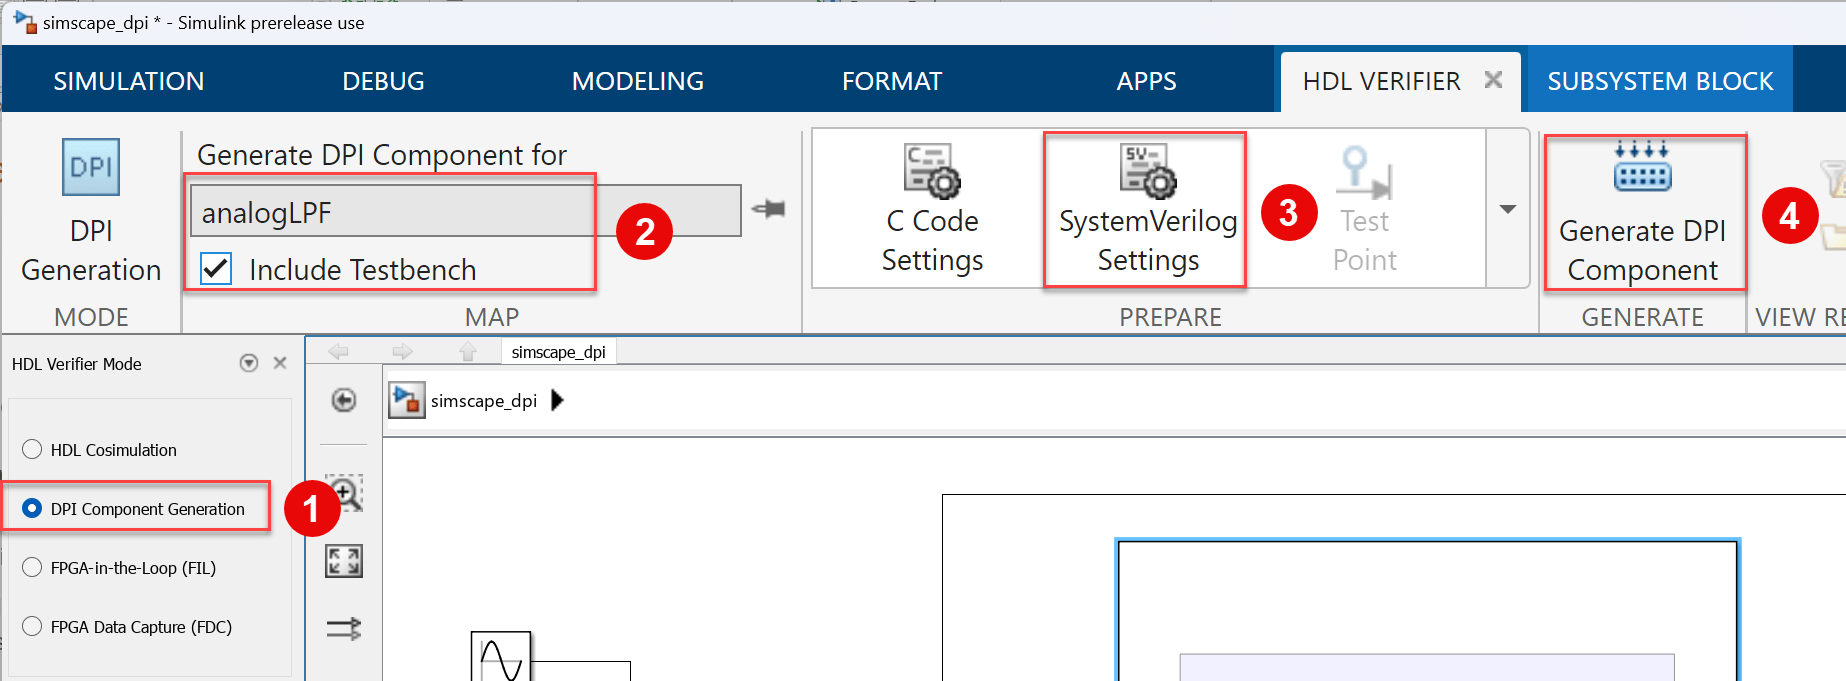The width and height of the screenshot is (1846, 681).
Task: Click the back navigation arrow
Action: coord(338,351)
